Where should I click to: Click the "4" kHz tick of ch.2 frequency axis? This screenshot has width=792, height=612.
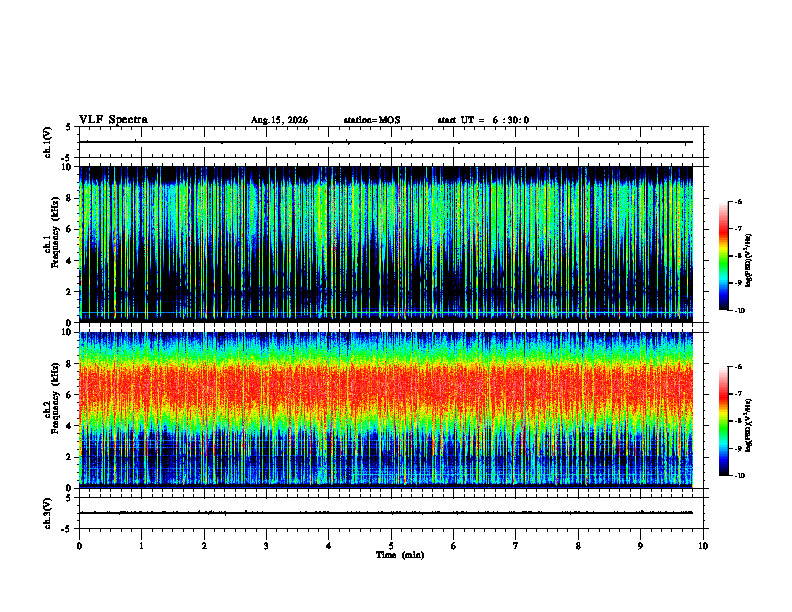click(70, 426)
